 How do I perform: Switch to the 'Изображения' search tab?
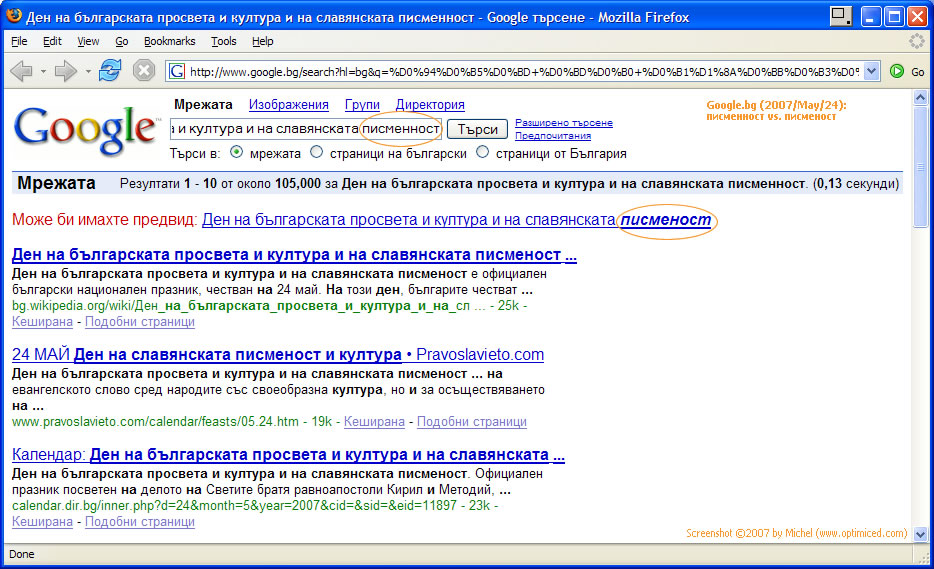click(x=289, y=105)
